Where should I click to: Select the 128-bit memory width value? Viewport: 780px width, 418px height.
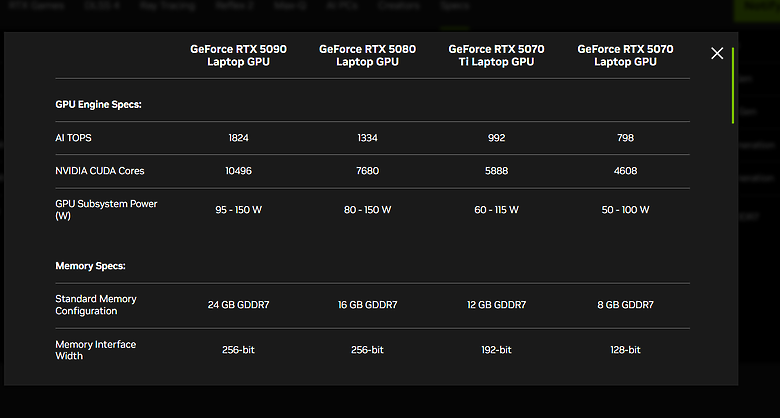tap(625, 350)
